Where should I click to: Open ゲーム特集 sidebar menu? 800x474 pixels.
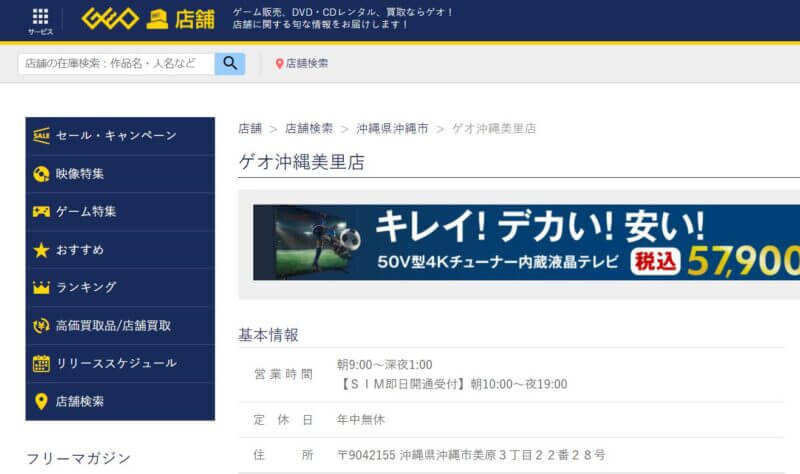coord(120,212)
